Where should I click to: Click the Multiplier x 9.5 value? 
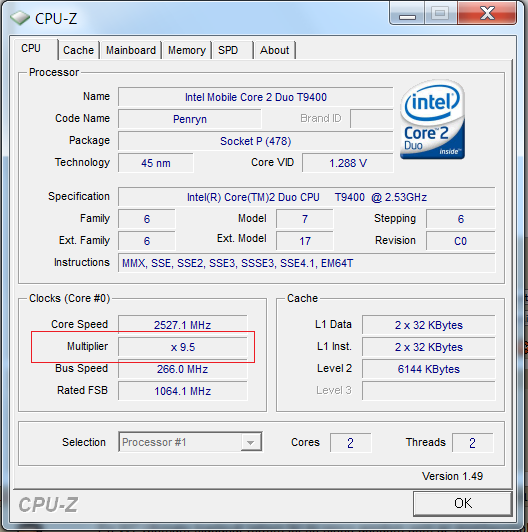point(183,347)
